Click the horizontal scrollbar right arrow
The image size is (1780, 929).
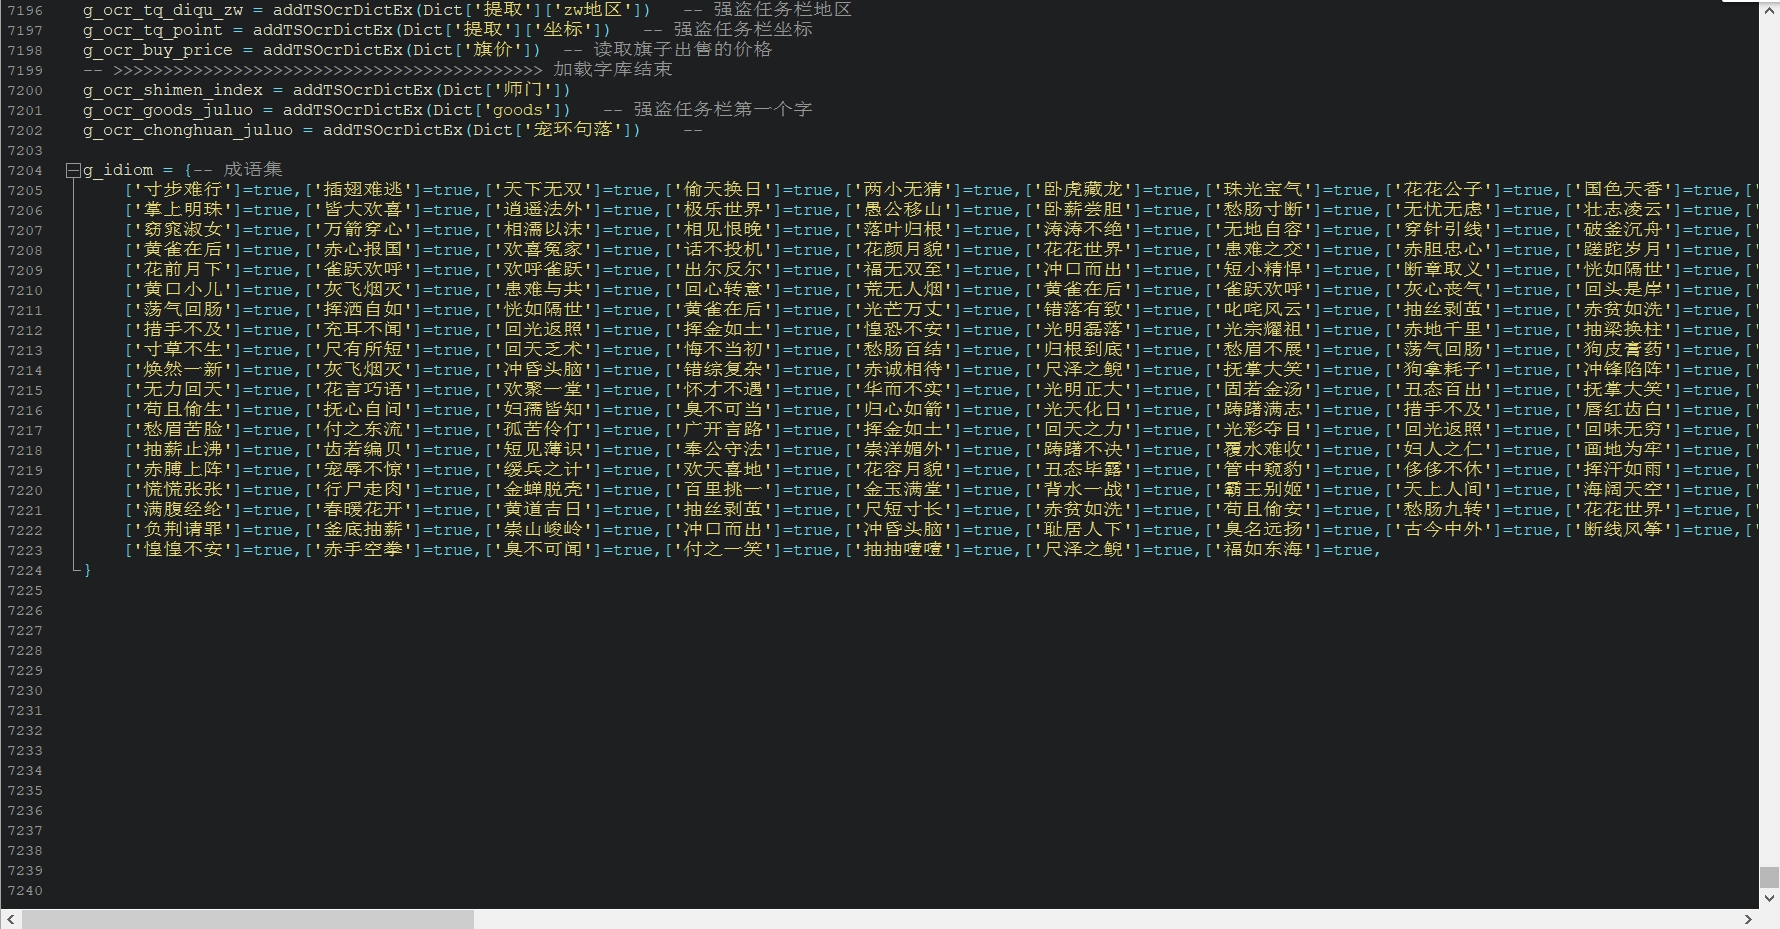[1748, 919]
